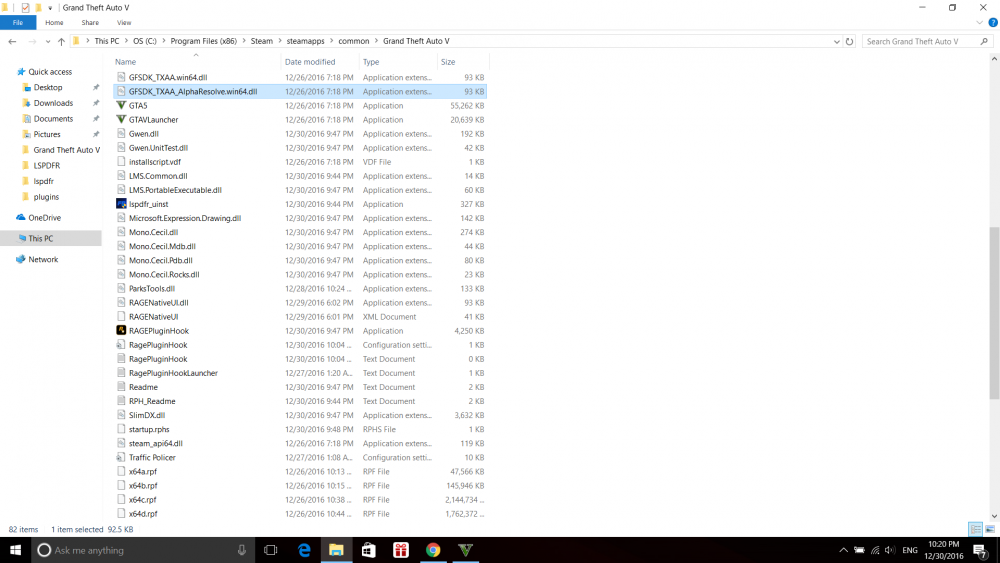Image resolution: width=1000 pixels, height=563 pixels.
Task: Expand the Steam breadcrumb arrow
Action: [x=279, y=41]
